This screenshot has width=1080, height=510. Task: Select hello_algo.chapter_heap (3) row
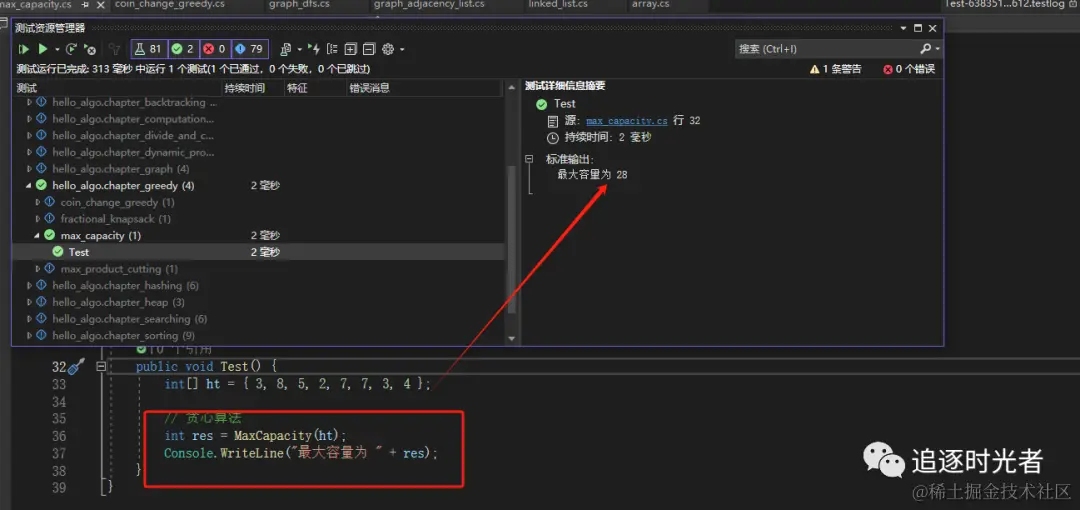coord(258,303)
